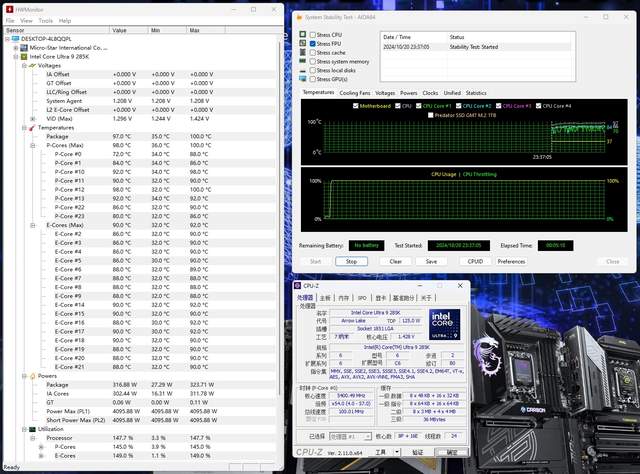Collapse the DESKTOP-4L8QQPL tree node

click(x=7, y=39)
